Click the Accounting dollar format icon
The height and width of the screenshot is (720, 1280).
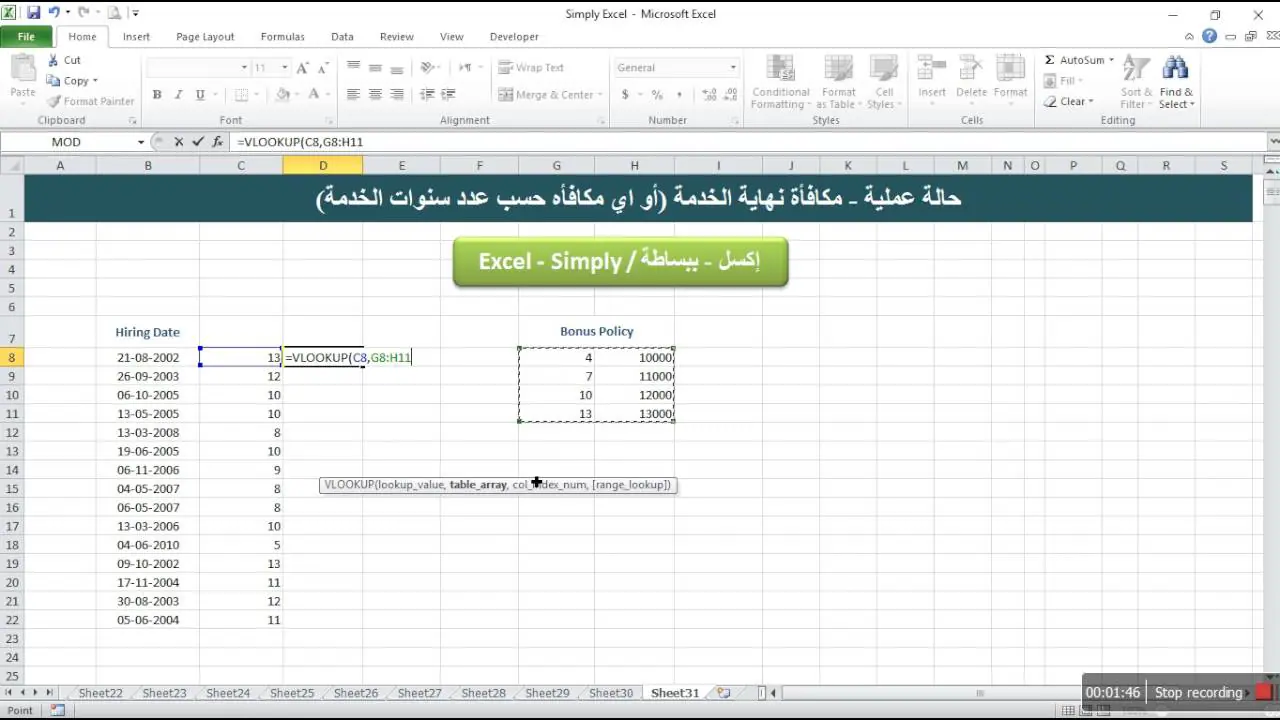[625, 95]
